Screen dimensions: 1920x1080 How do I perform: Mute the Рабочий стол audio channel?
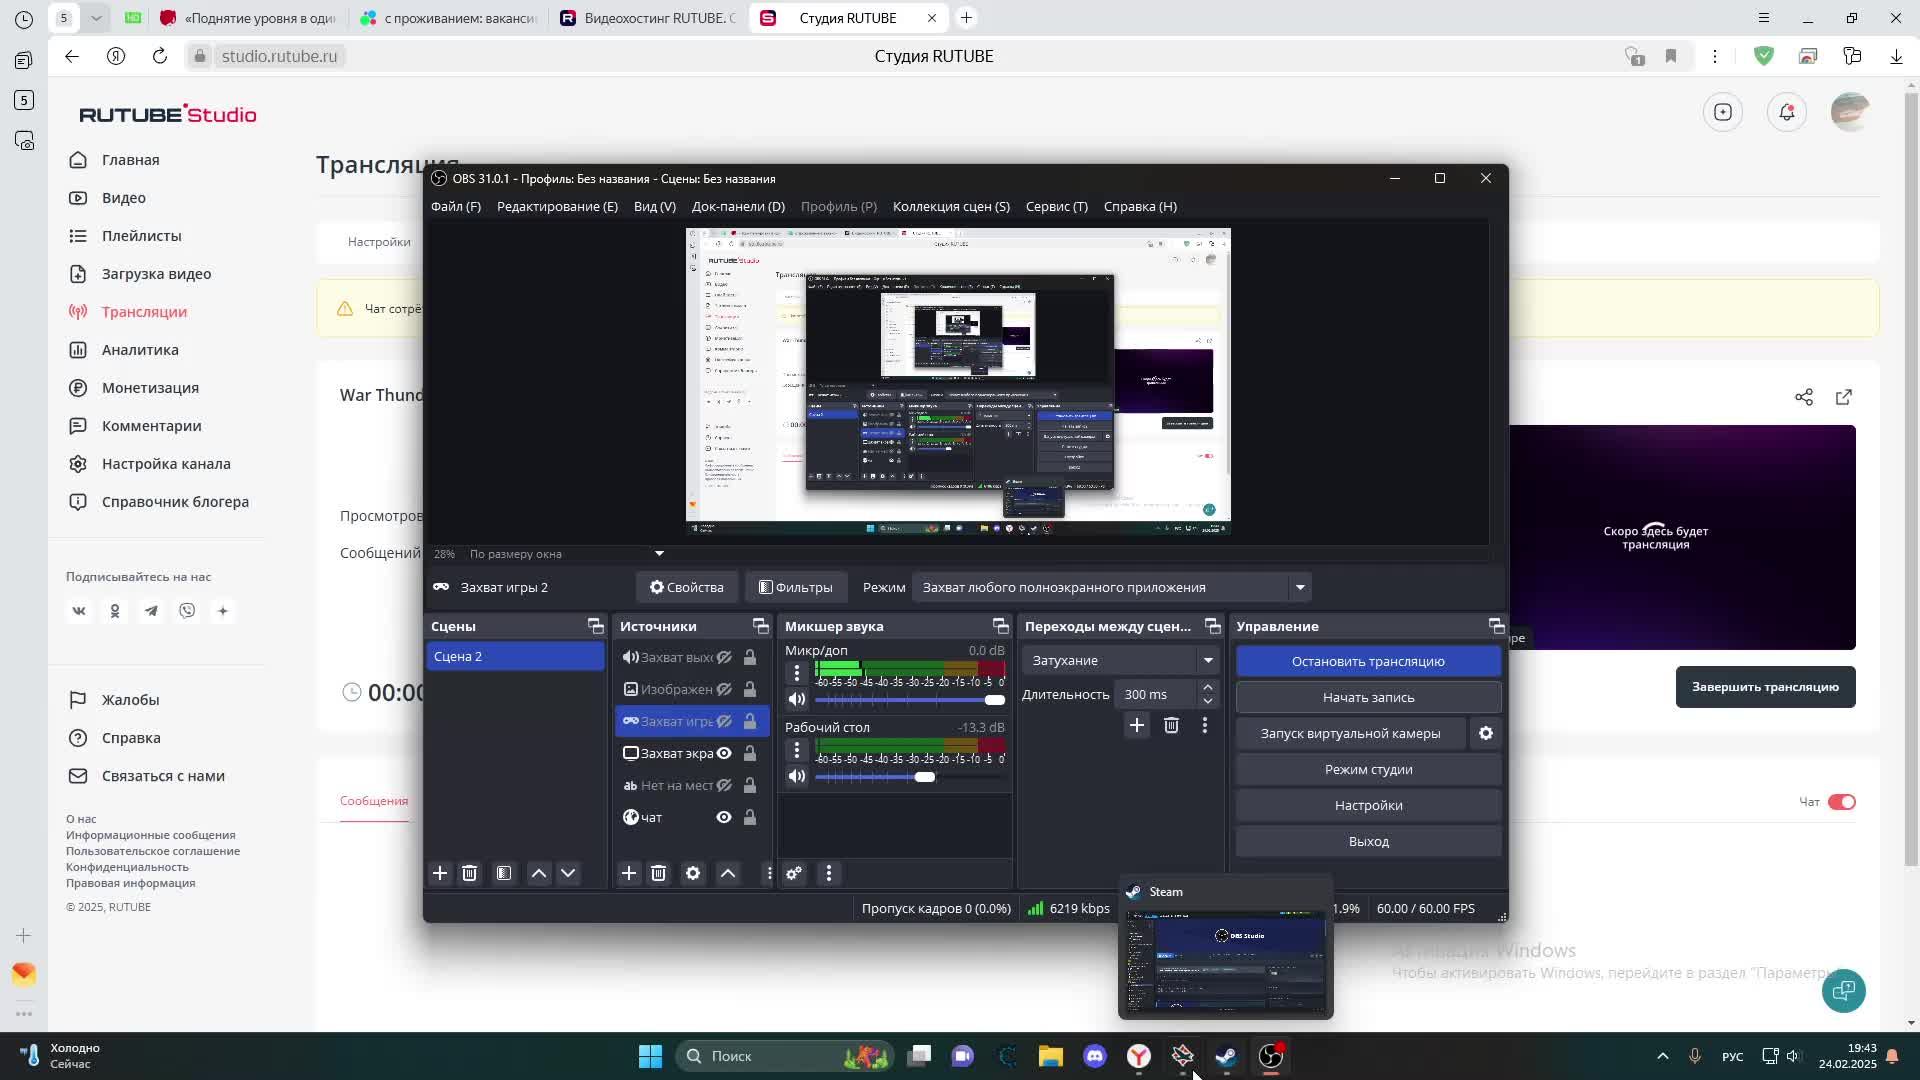[796, 777]
